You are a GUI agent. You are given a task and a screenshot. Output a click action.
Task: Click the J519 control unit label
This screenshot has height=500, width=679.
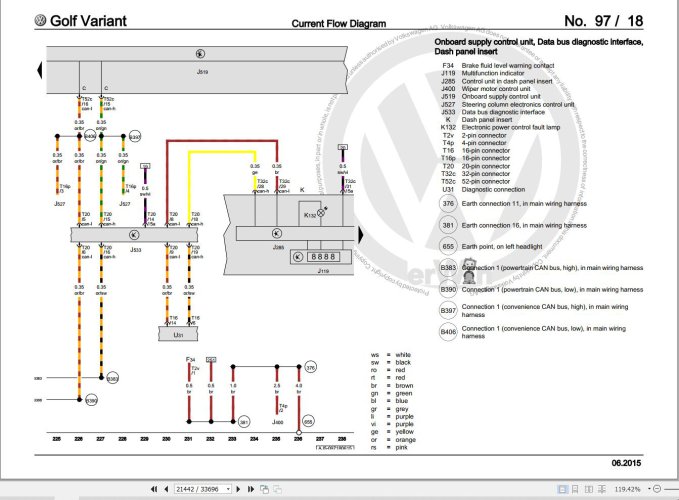tap(202, 72)
